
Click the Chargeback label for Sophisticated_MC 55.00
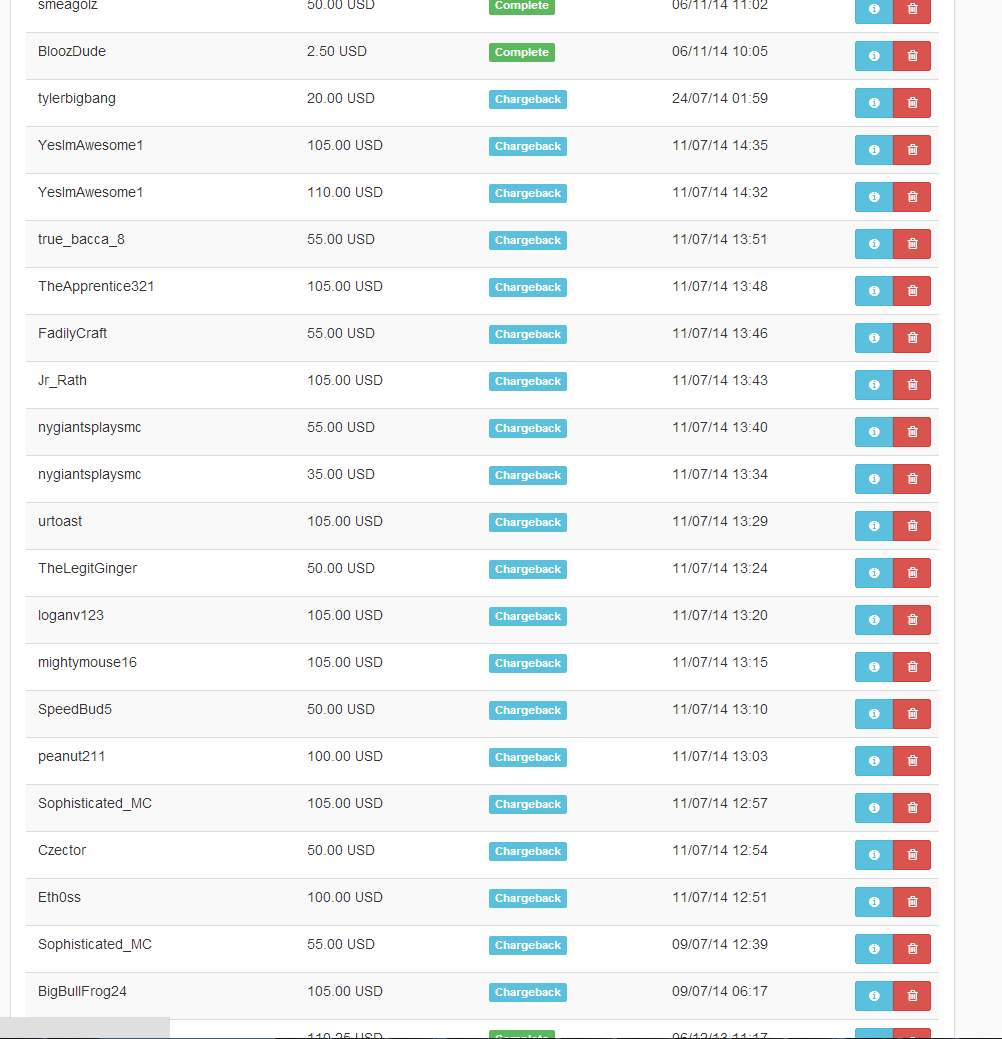click(x=528, y=946)
